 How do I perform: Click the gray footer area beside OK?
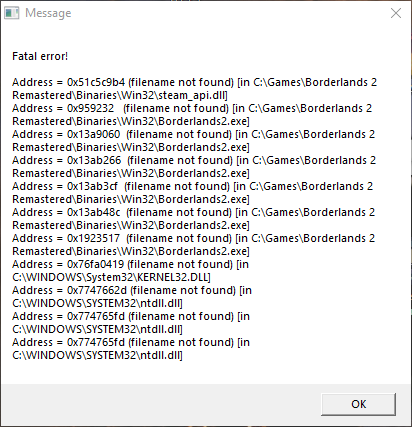click(160, 404)
